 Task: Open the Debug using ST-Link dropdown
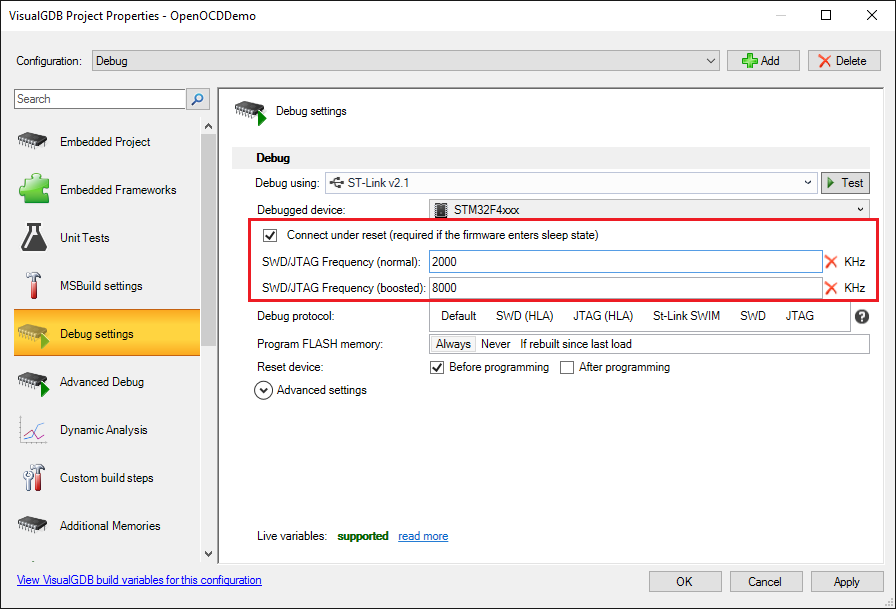tap(571, 183)
